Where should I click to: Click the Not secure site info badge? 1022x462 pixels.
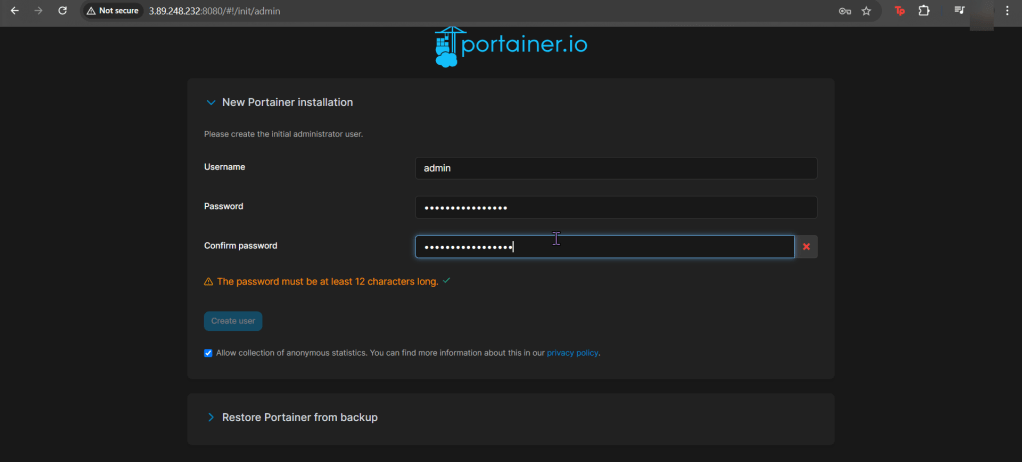tap(112, 11)
